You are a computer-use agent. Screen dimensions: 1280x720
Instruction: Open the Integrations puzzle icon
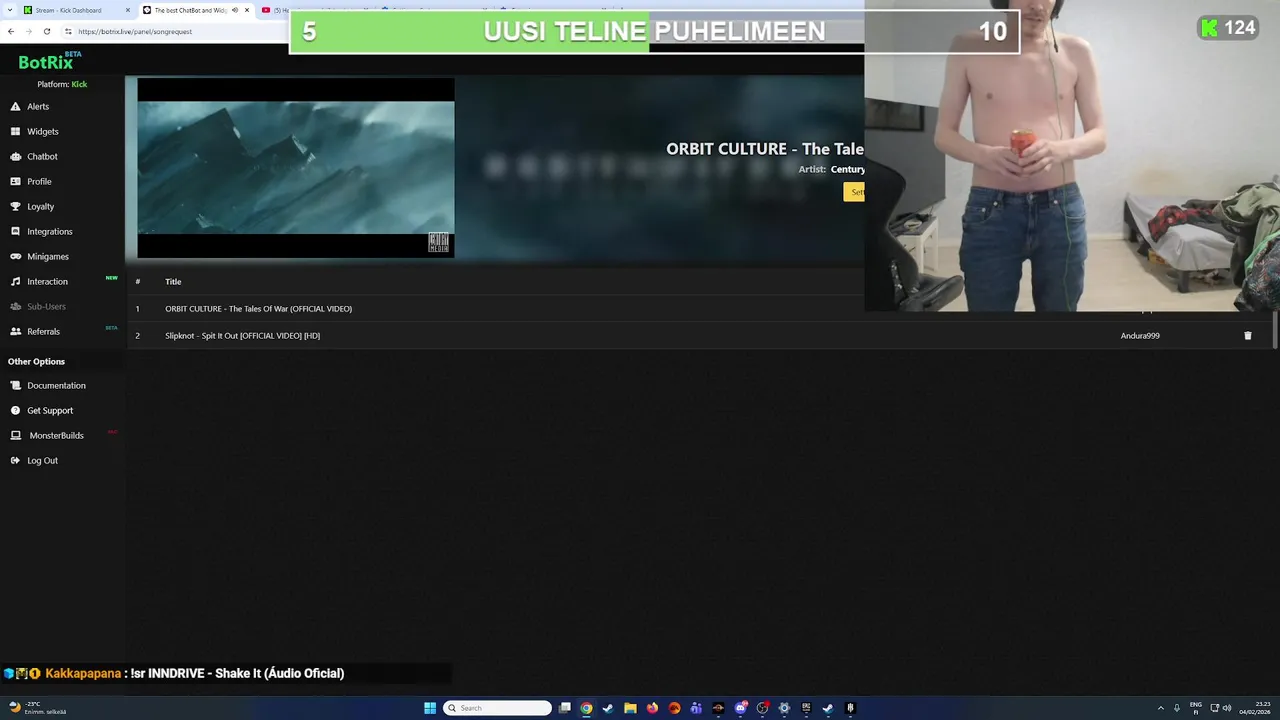pos(16,231)
